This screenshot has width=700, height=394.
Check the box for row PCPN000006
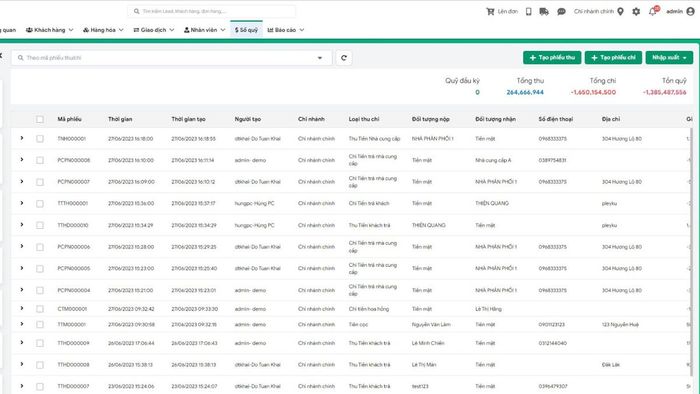click(40, 247)
